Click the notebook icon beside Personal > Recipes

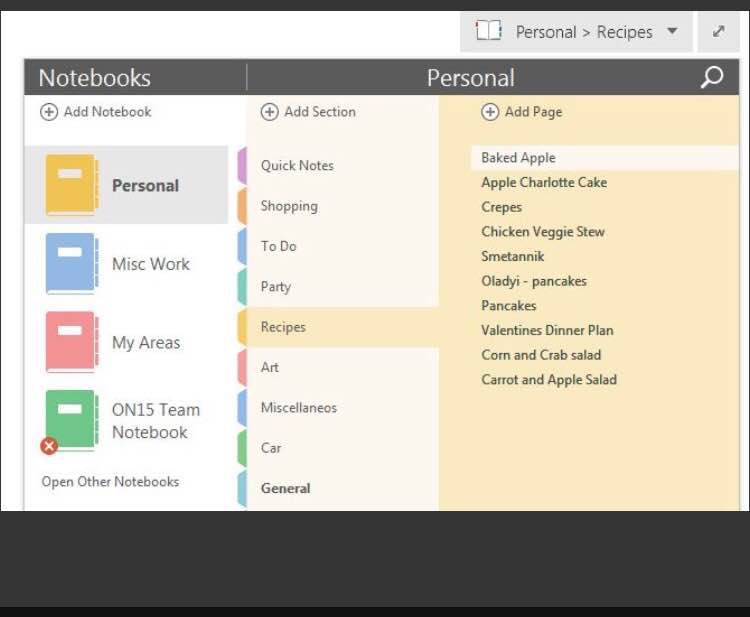coord(488,32)
